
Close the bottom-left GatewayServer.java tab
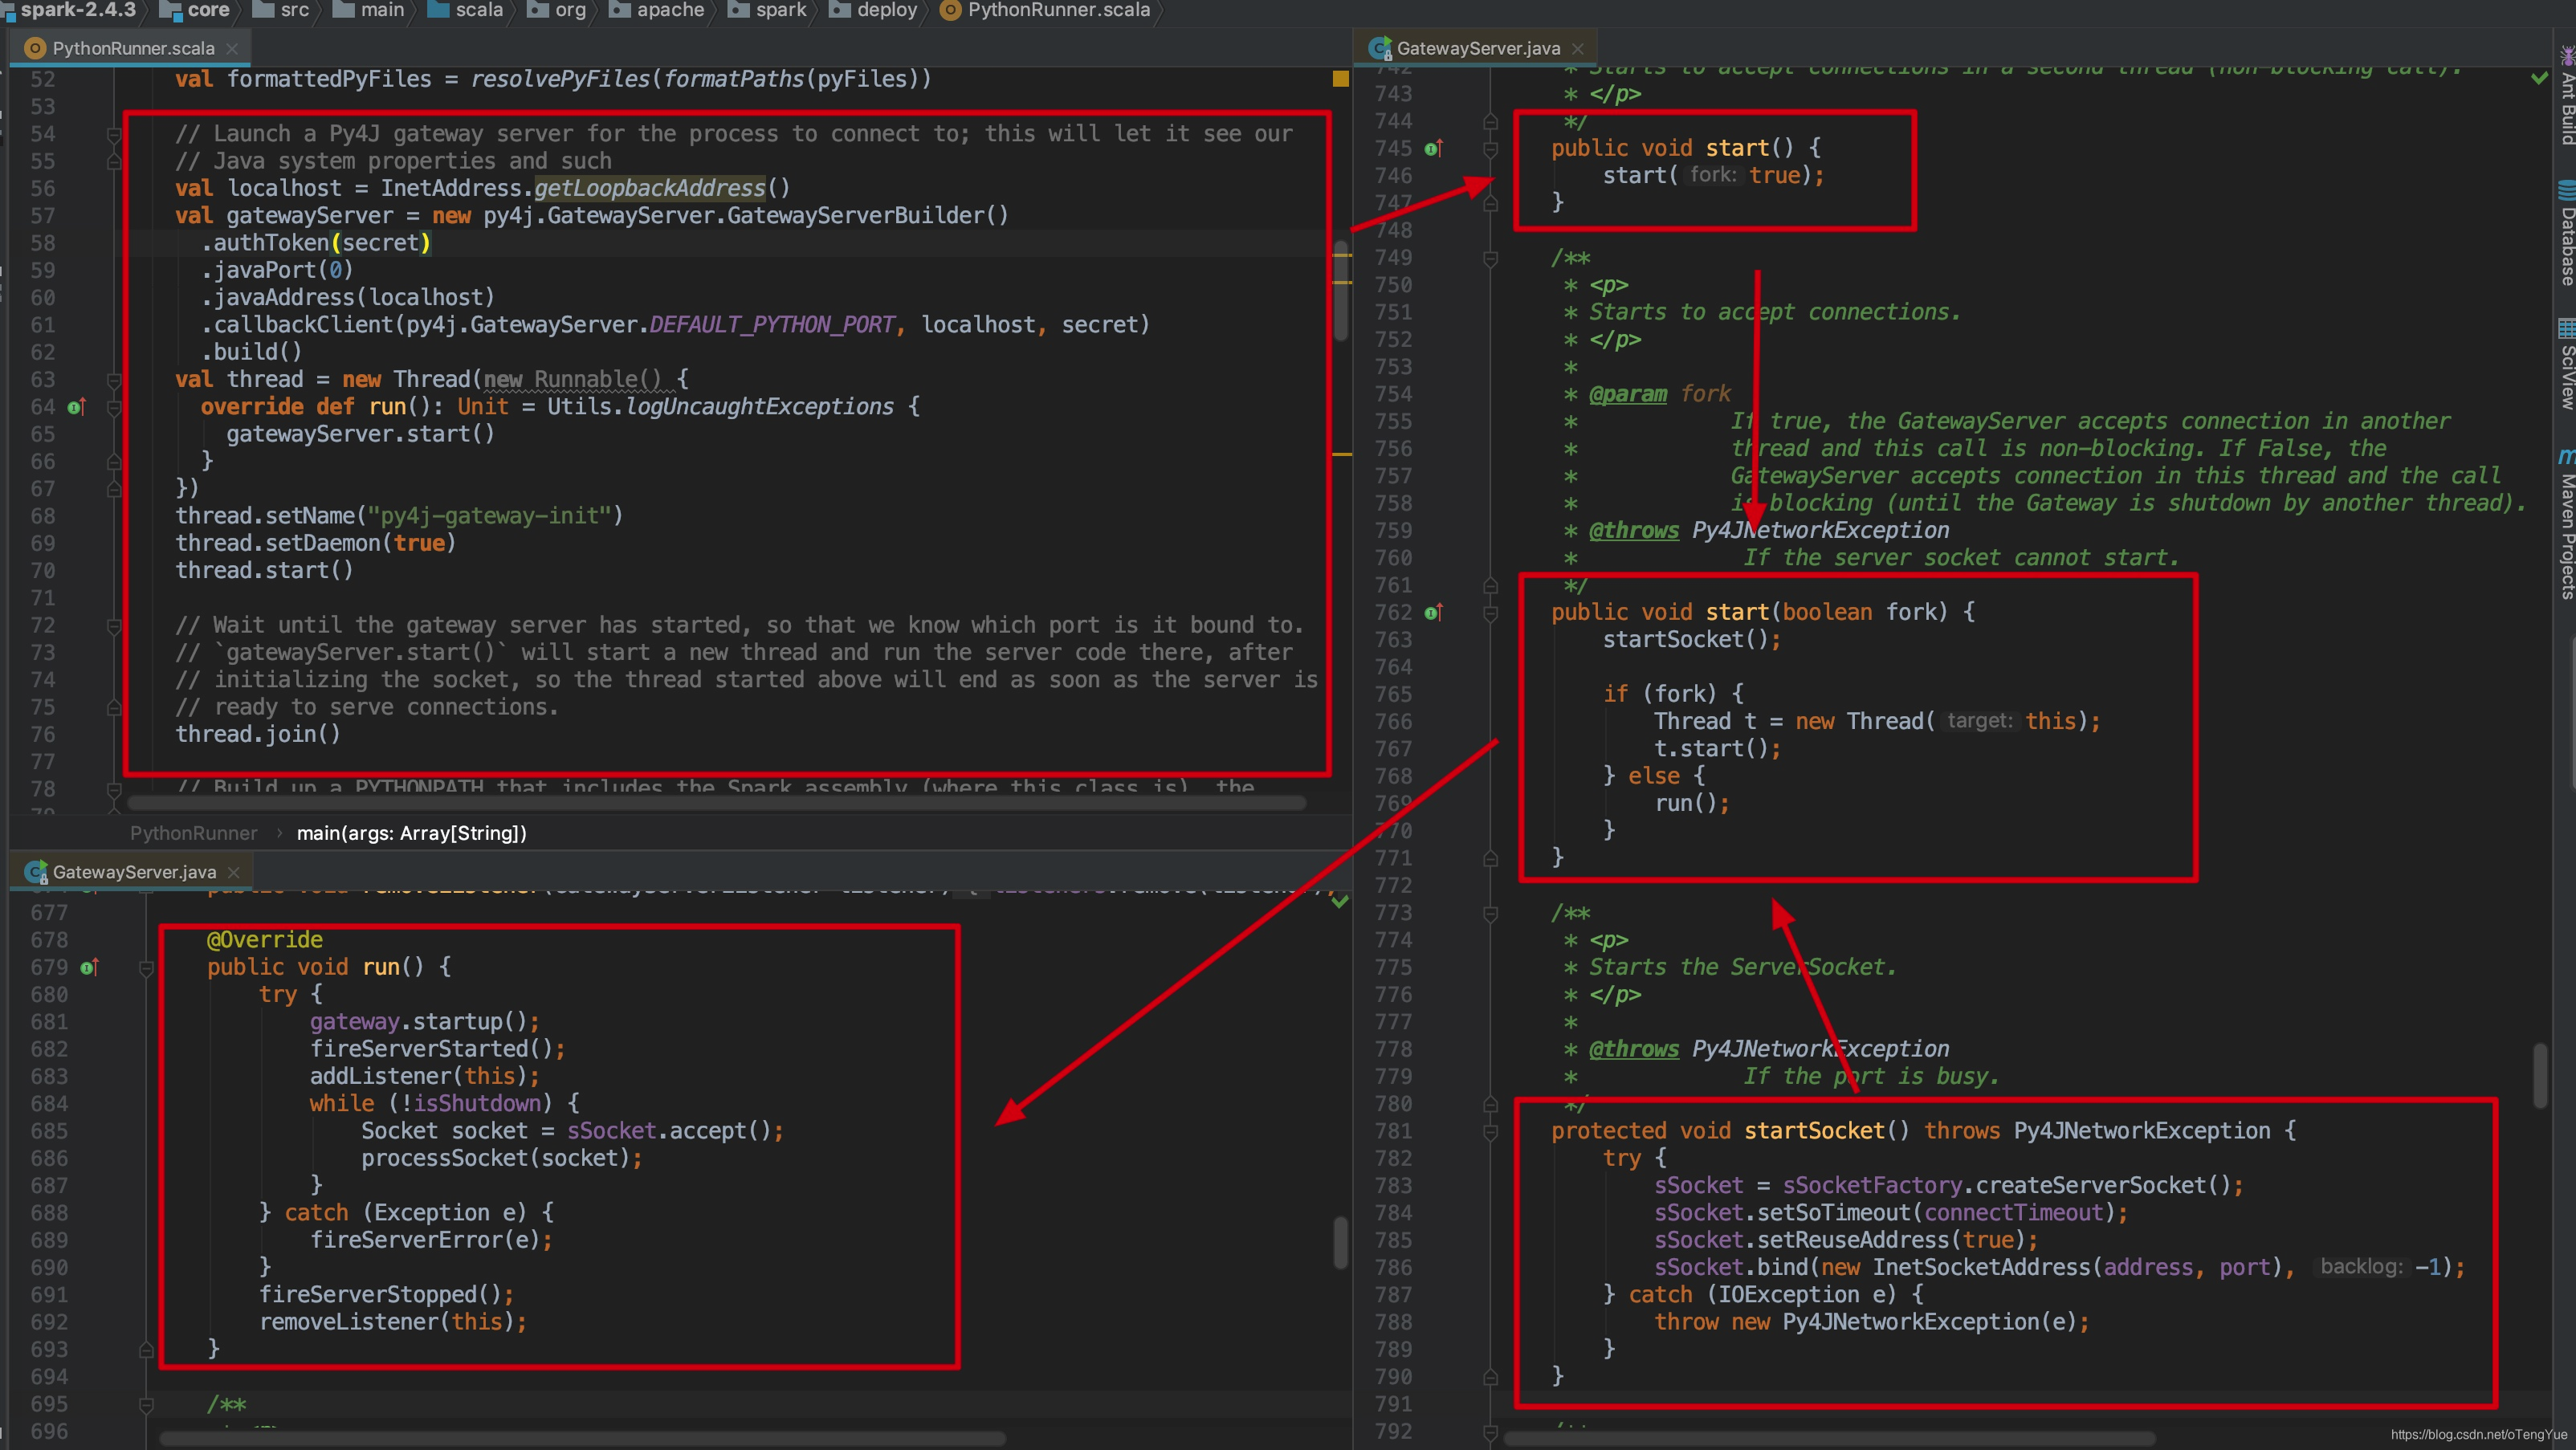point(234,872)
